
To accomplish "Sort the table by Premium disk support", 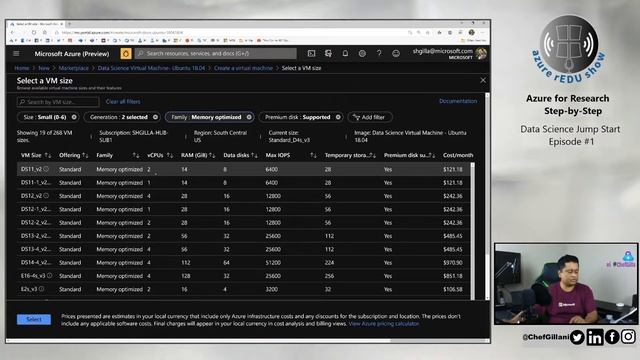I will click(409, 156).
